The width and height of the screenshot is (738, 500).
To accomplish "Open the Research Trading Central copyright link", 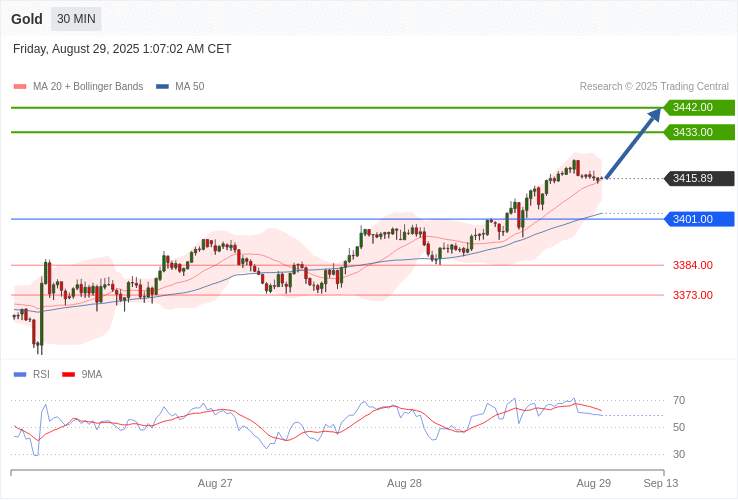I will tap(654, 87).
